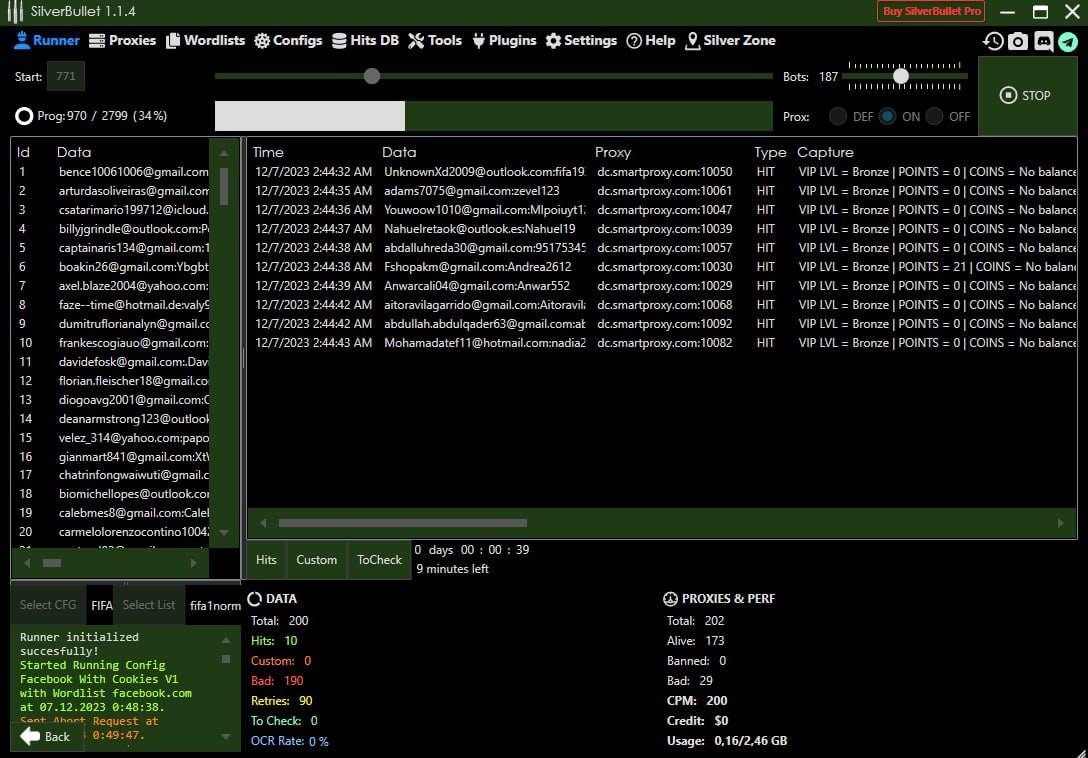Open the Configs section
This screenshot has width=1088, height=758.
[x=288, y=40]
